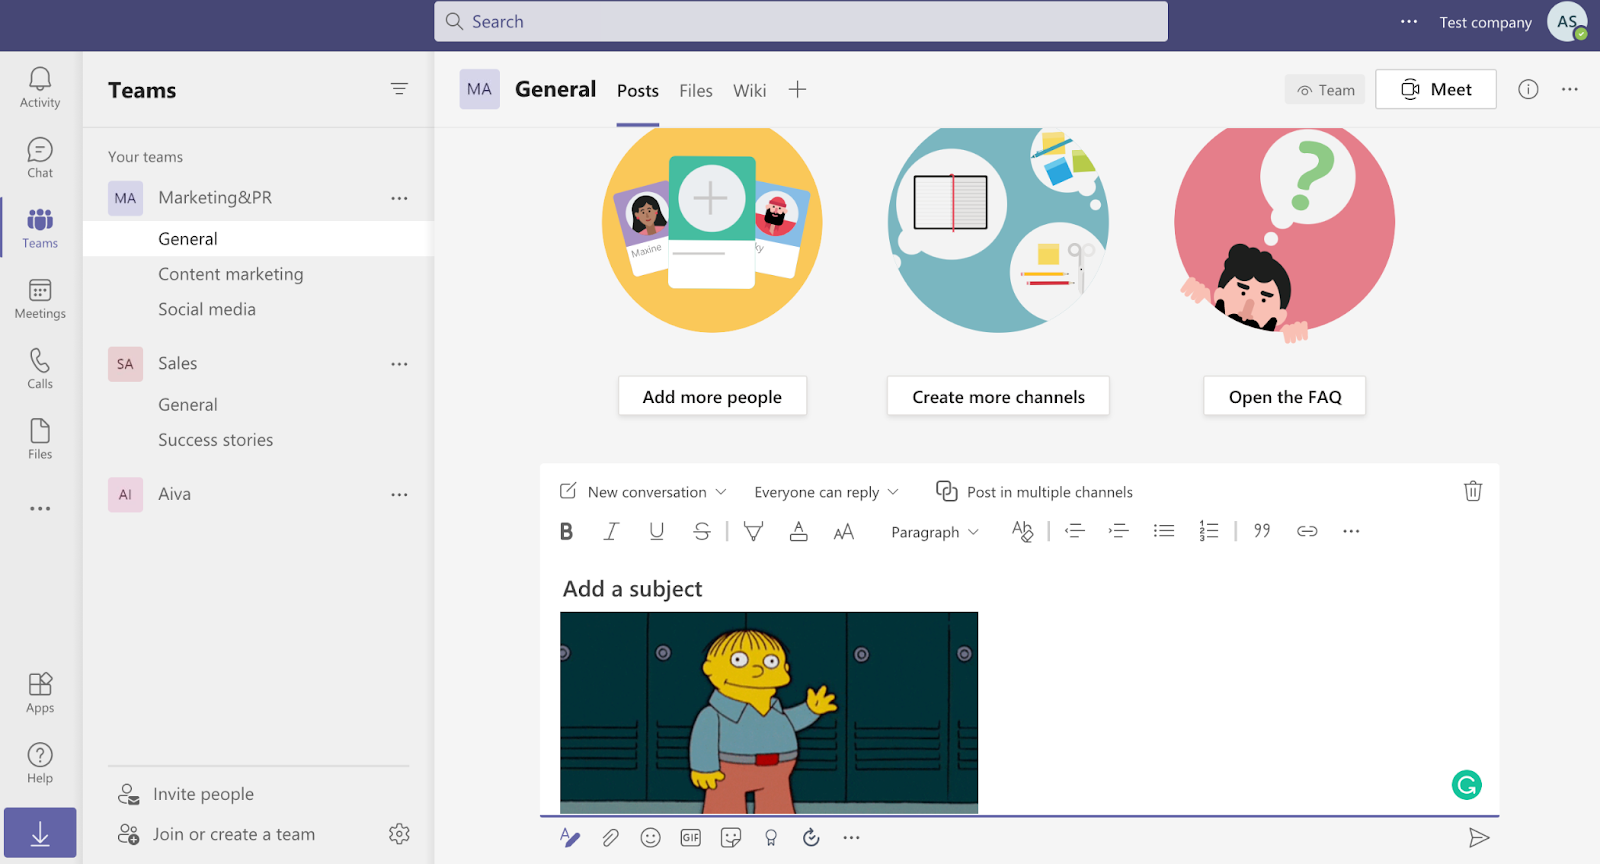This screenshot has width=1600, height=864.
Task: Apply bold formatting
Action: [566, 532]
